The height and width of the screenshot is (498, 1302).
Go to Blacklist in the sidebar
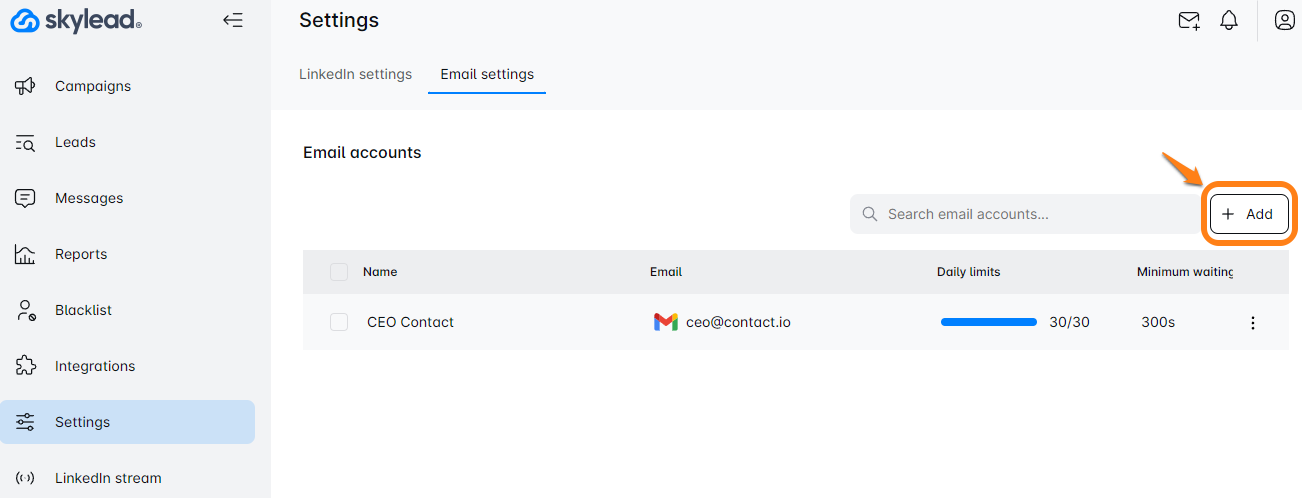tap(83, 310)
